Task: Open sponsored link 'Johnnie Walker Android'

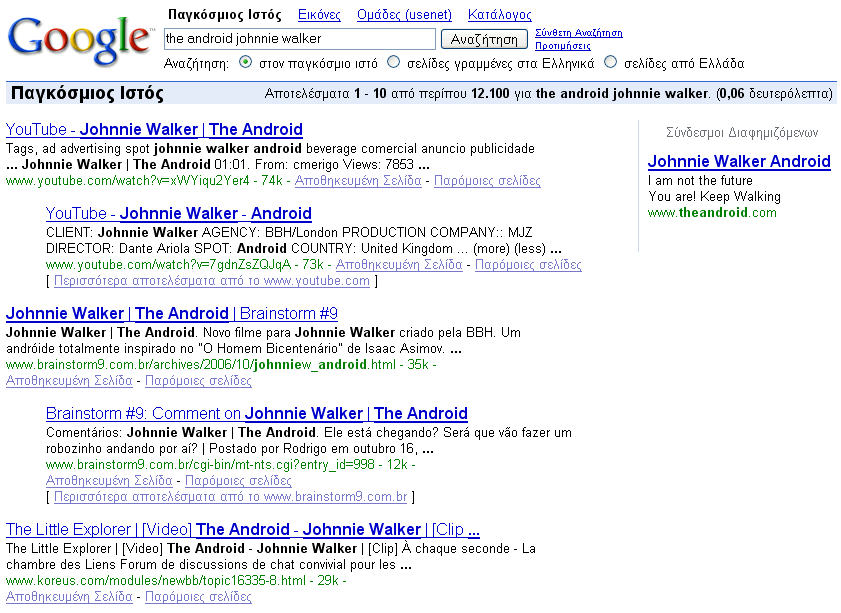Action: click(739, 161)
